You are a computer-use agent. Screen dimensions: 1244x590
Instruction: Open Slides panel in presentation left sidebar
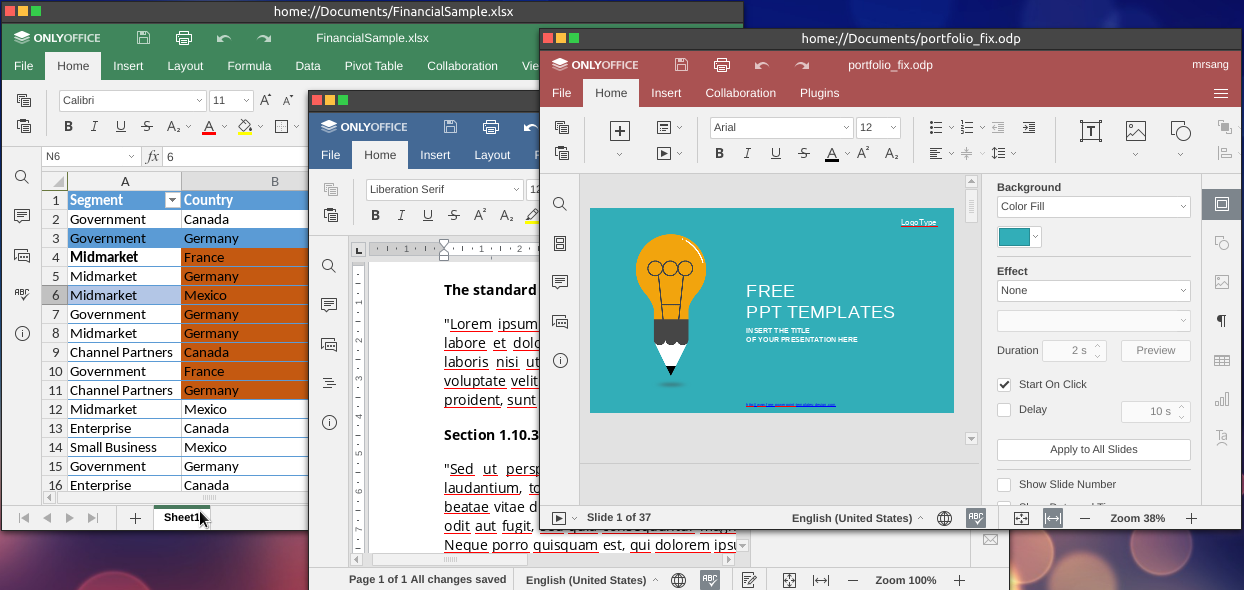click(560, 243)
